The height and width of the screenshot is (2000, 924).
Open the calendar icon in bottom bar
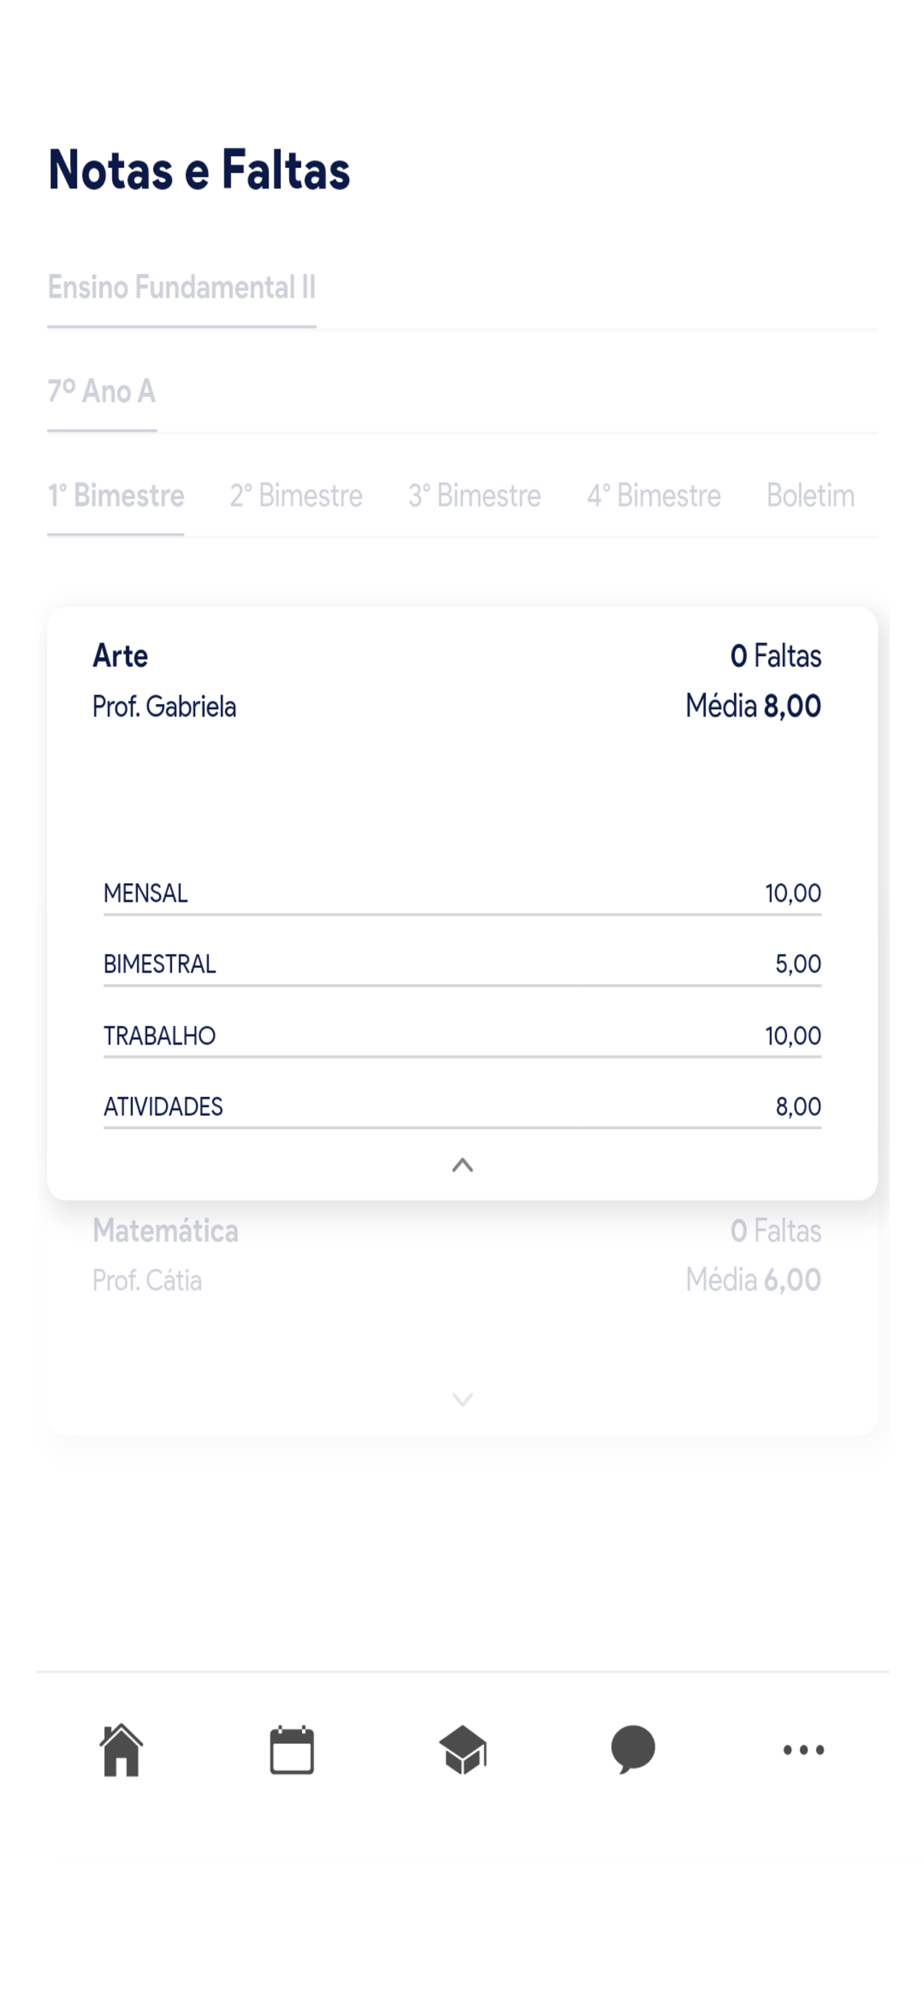click(292, 1750)
